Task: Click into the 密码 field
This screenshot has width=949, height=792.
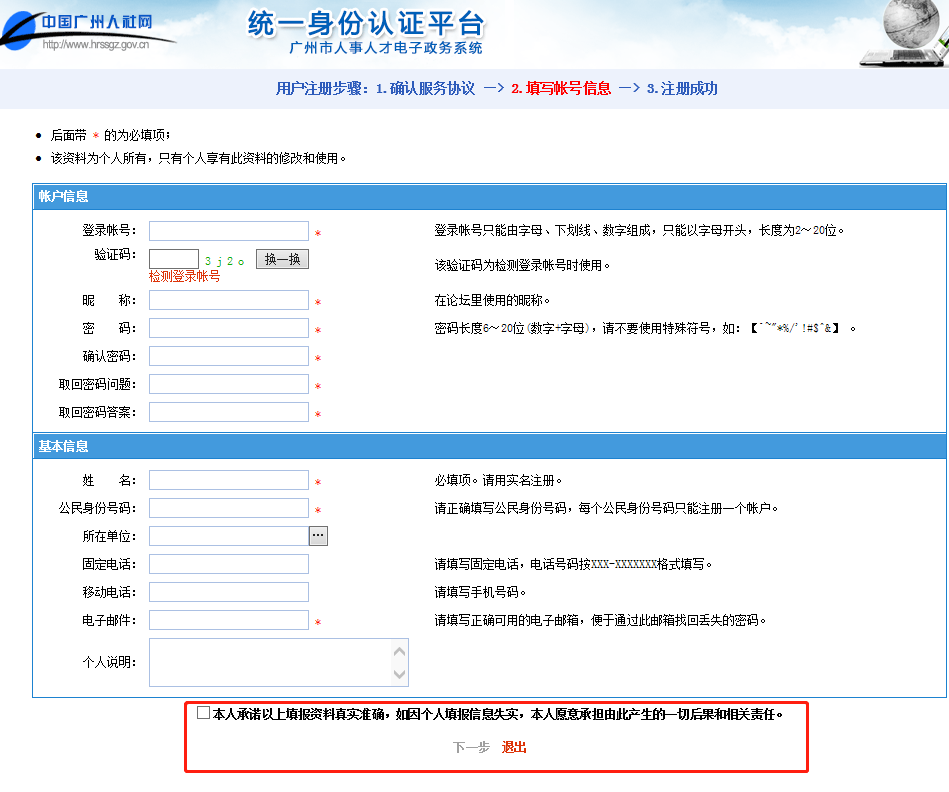Action: coord(229,328)
